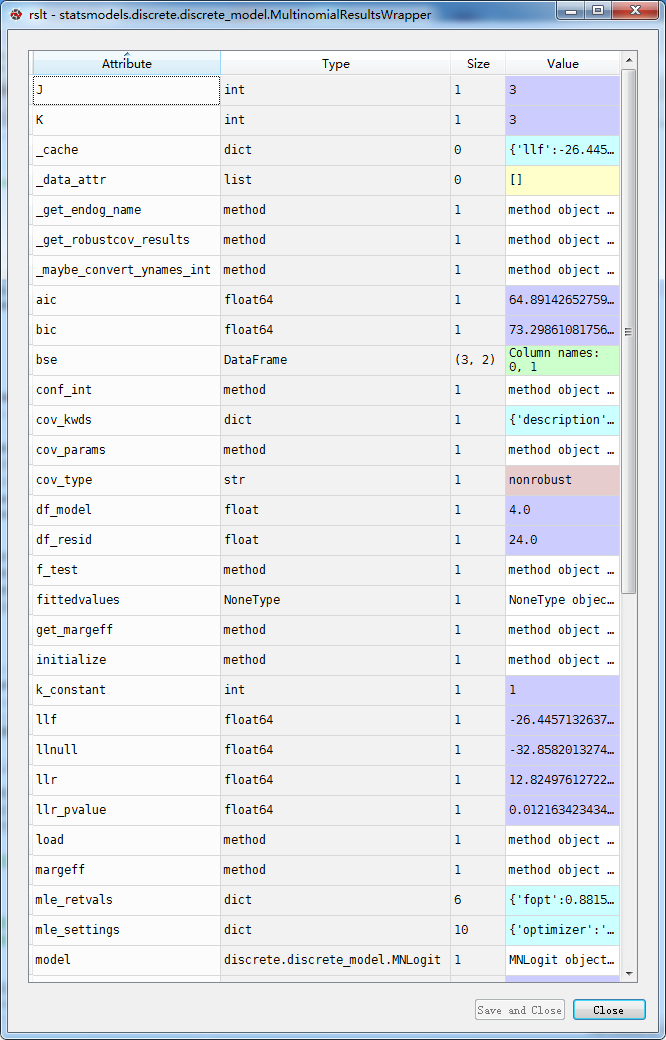Screen dimensions: 666x1040
Task: Select the llr_pvalue value cell
Action: click(562, 810)
